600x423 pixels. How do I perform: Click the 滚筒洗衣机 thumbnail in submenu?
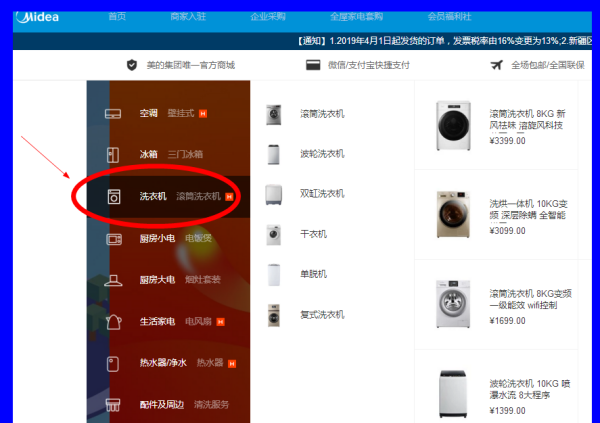click(274, 114)
